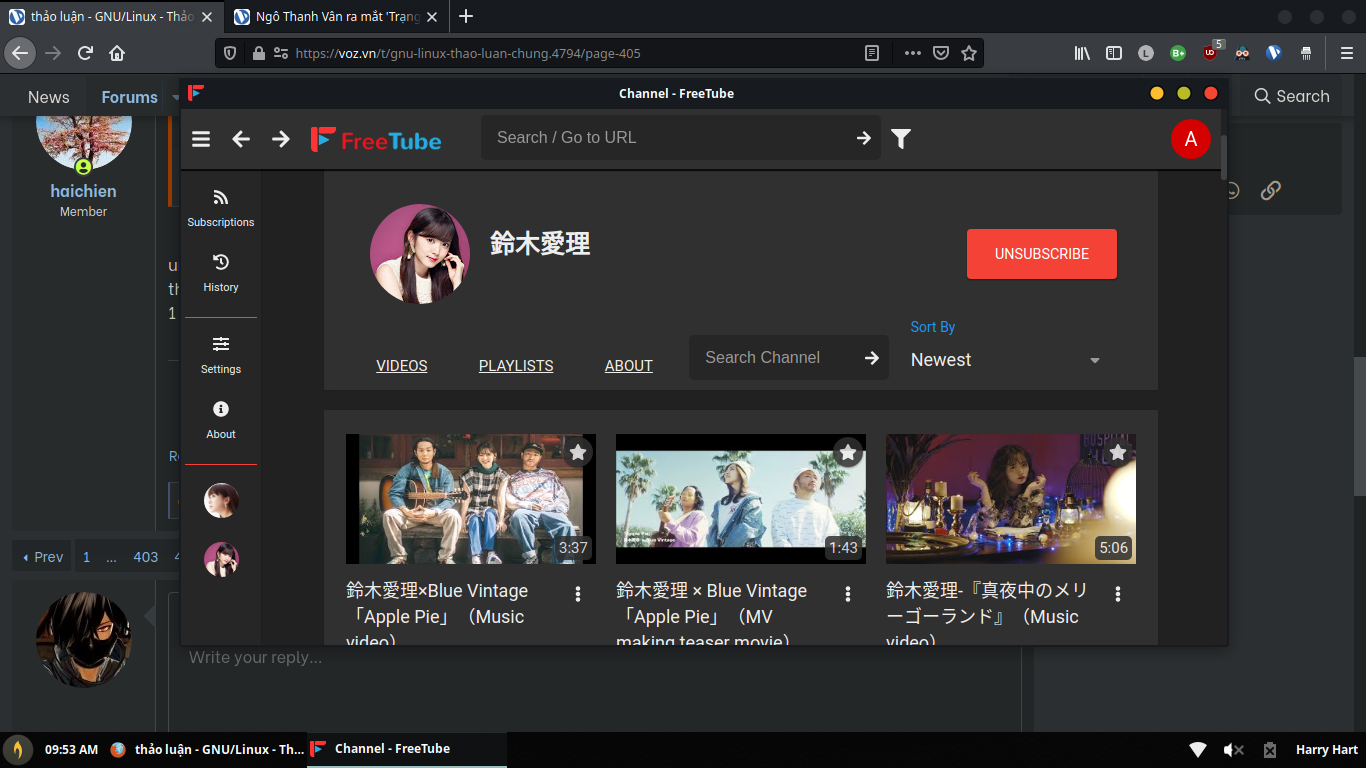Click the FreeTube logo
Viewport: 1366px width, 768px height.
click(x=376, y=140)
